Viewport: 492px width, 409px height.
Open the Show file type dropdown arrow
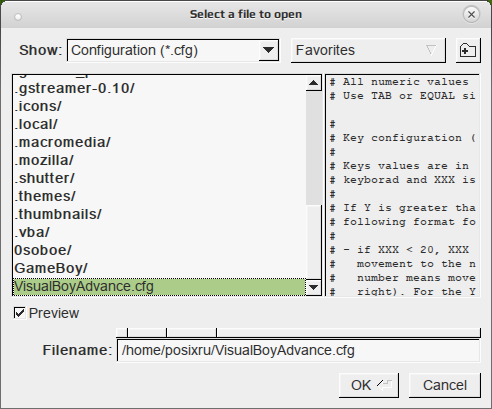(268, 50)
